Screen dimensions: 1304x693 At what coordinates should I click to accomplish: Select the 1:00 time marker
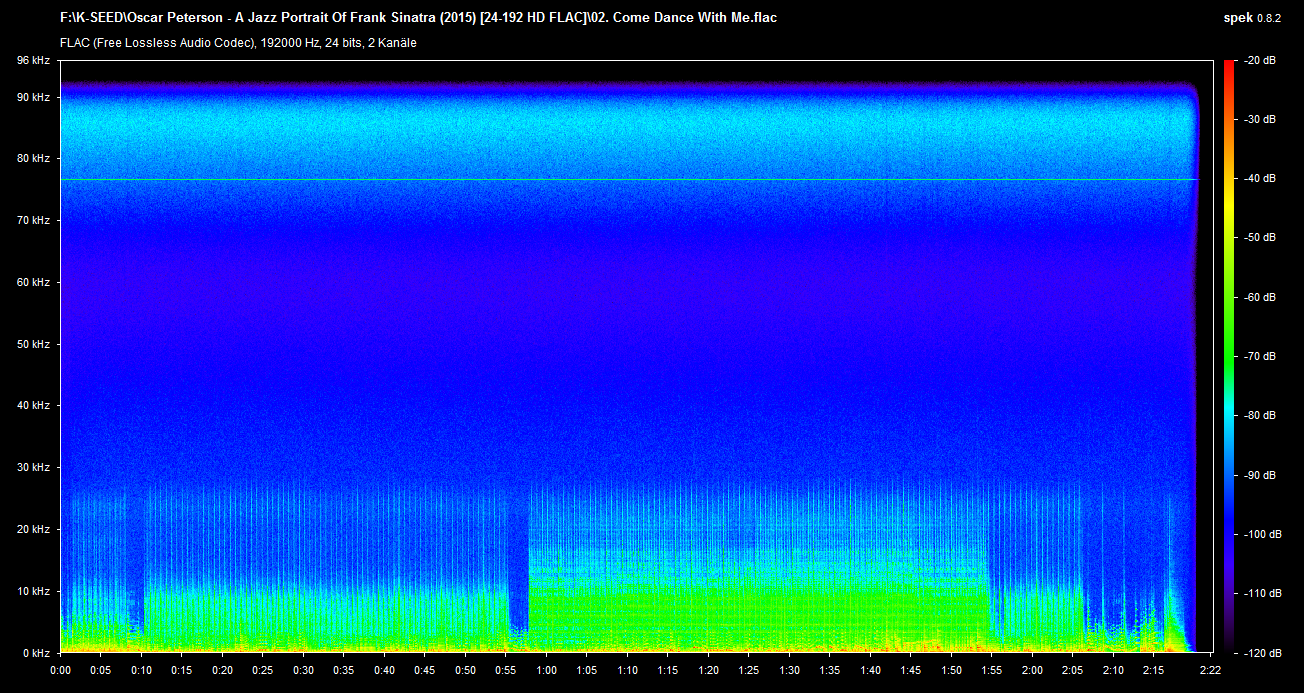(x=546, y=670)
